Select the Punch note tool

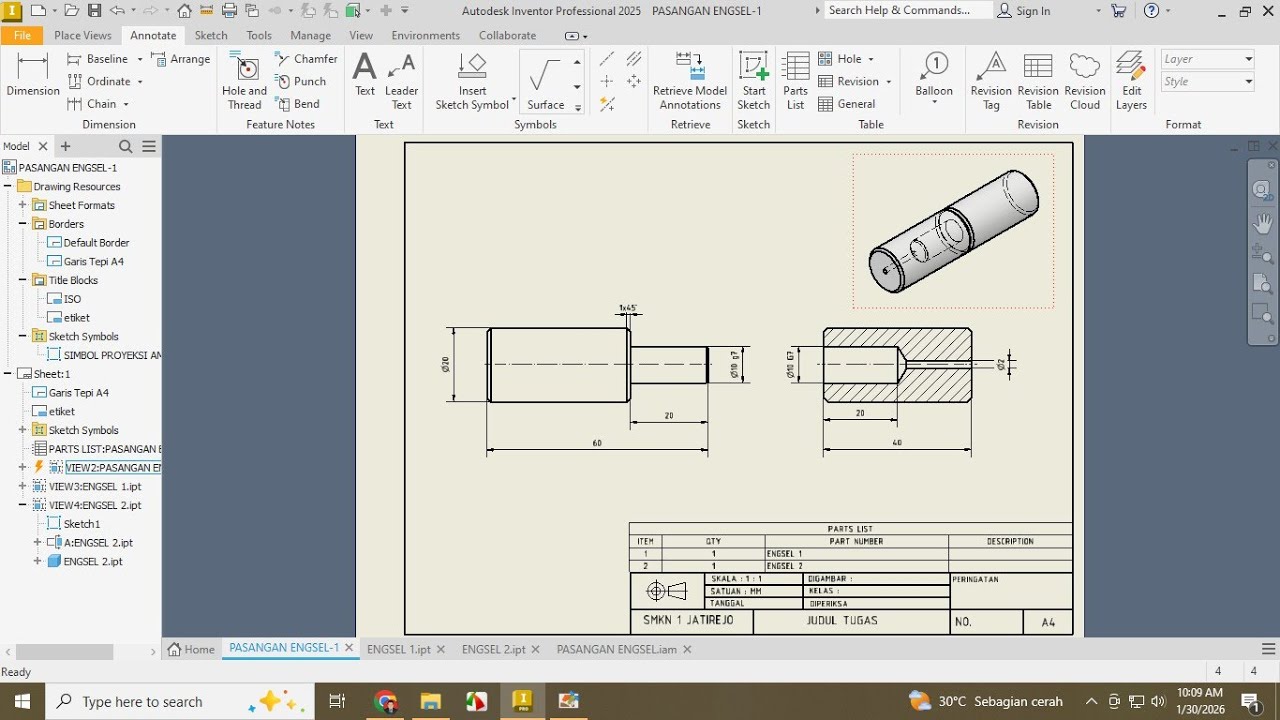coord(301,81)
